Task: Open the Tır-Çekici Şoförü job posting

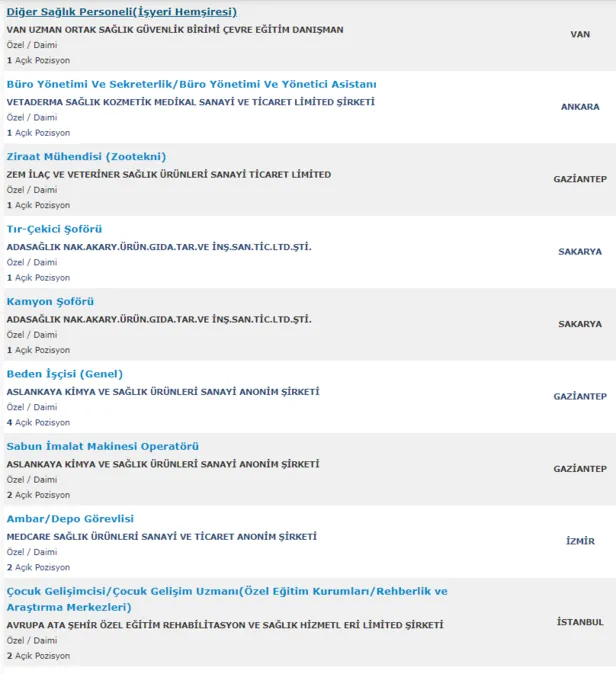Action: 55,229
